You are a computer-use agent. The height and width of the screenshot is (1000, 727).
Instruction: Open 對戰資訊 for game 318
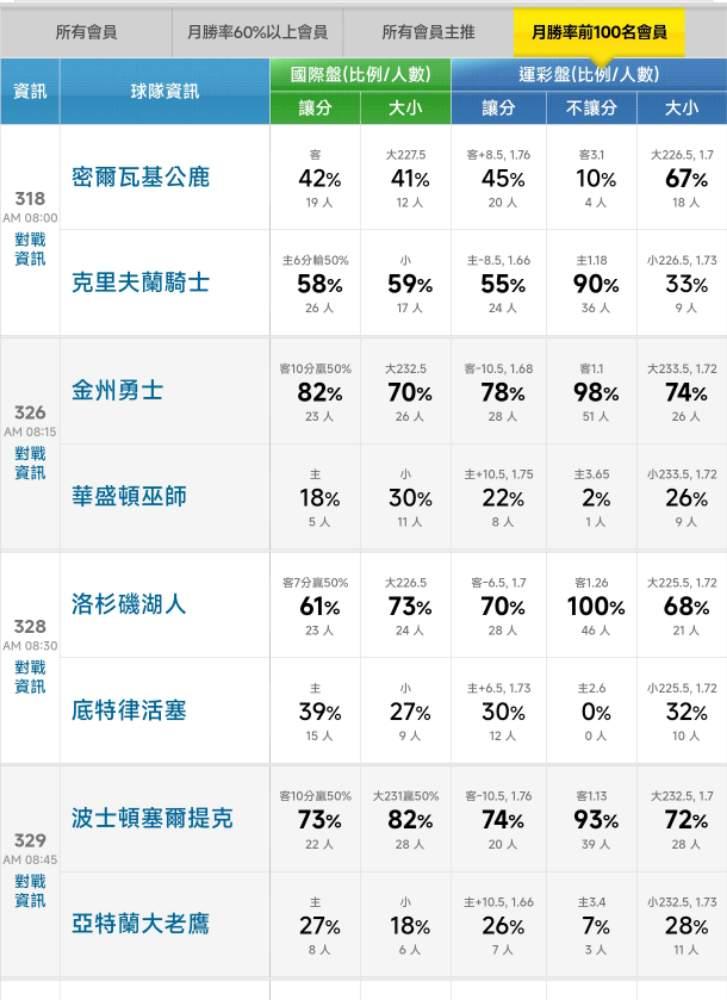click(x=30, y=250)
